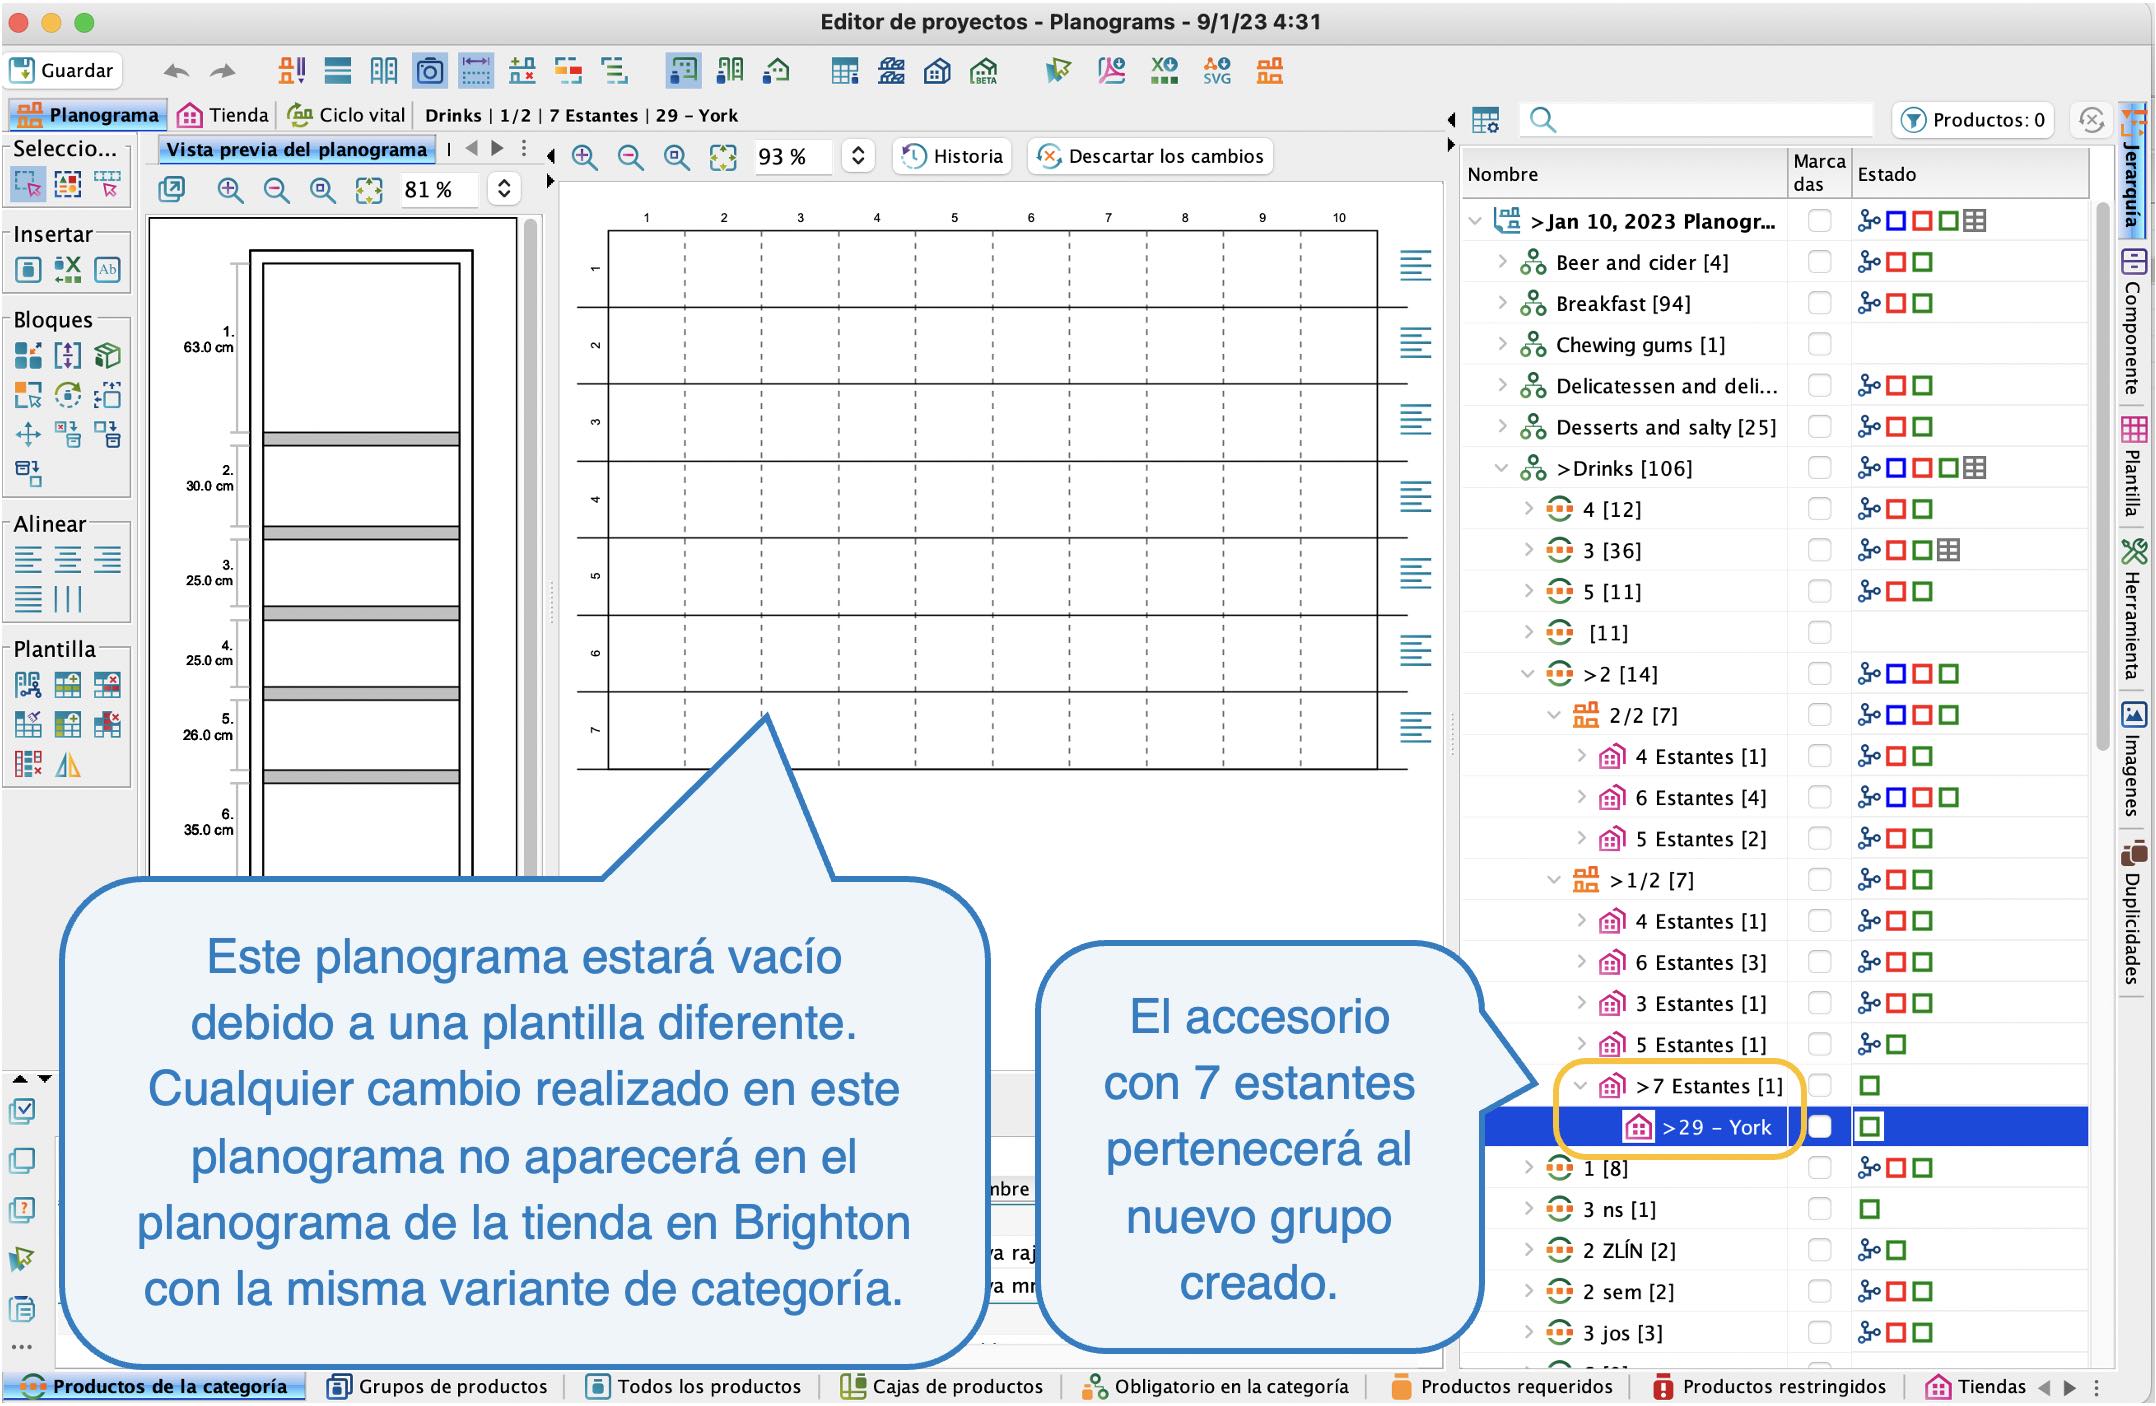Click the hierarchy vertical scrollbar
The image size is (2156, 1406).
[x=2103, y=475]
